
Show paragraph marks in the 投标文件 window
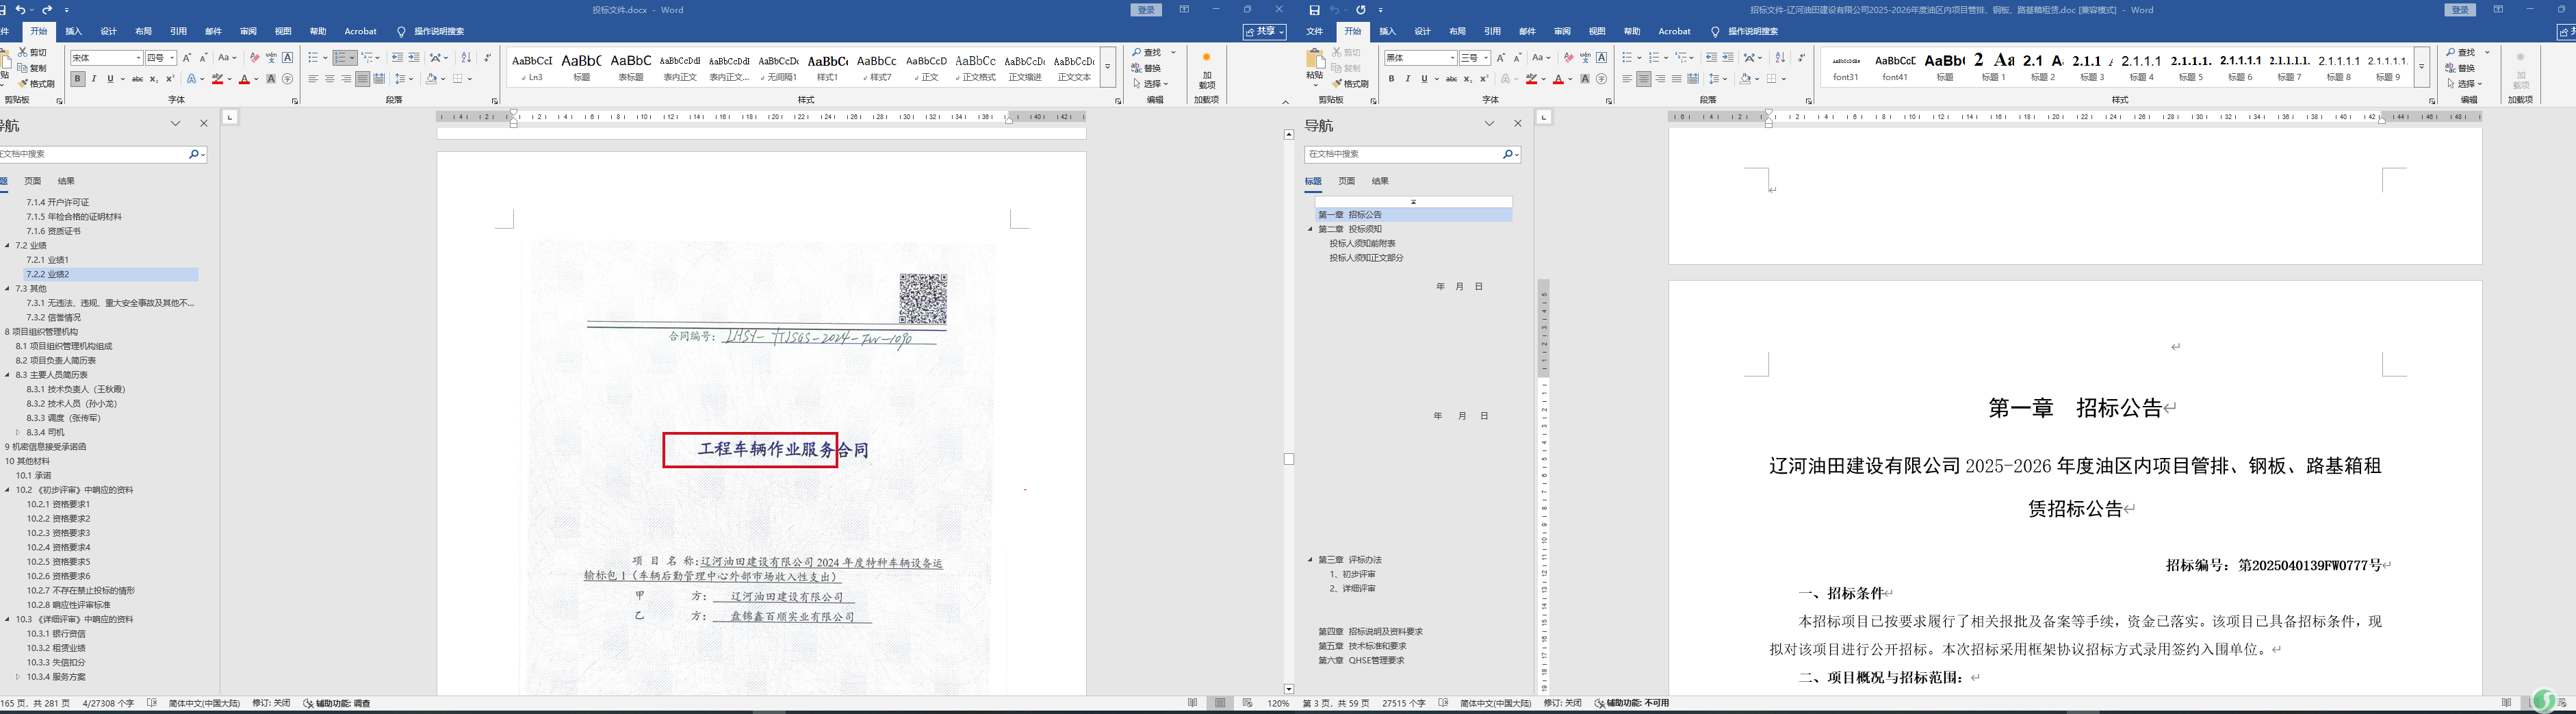click(487, 58)
